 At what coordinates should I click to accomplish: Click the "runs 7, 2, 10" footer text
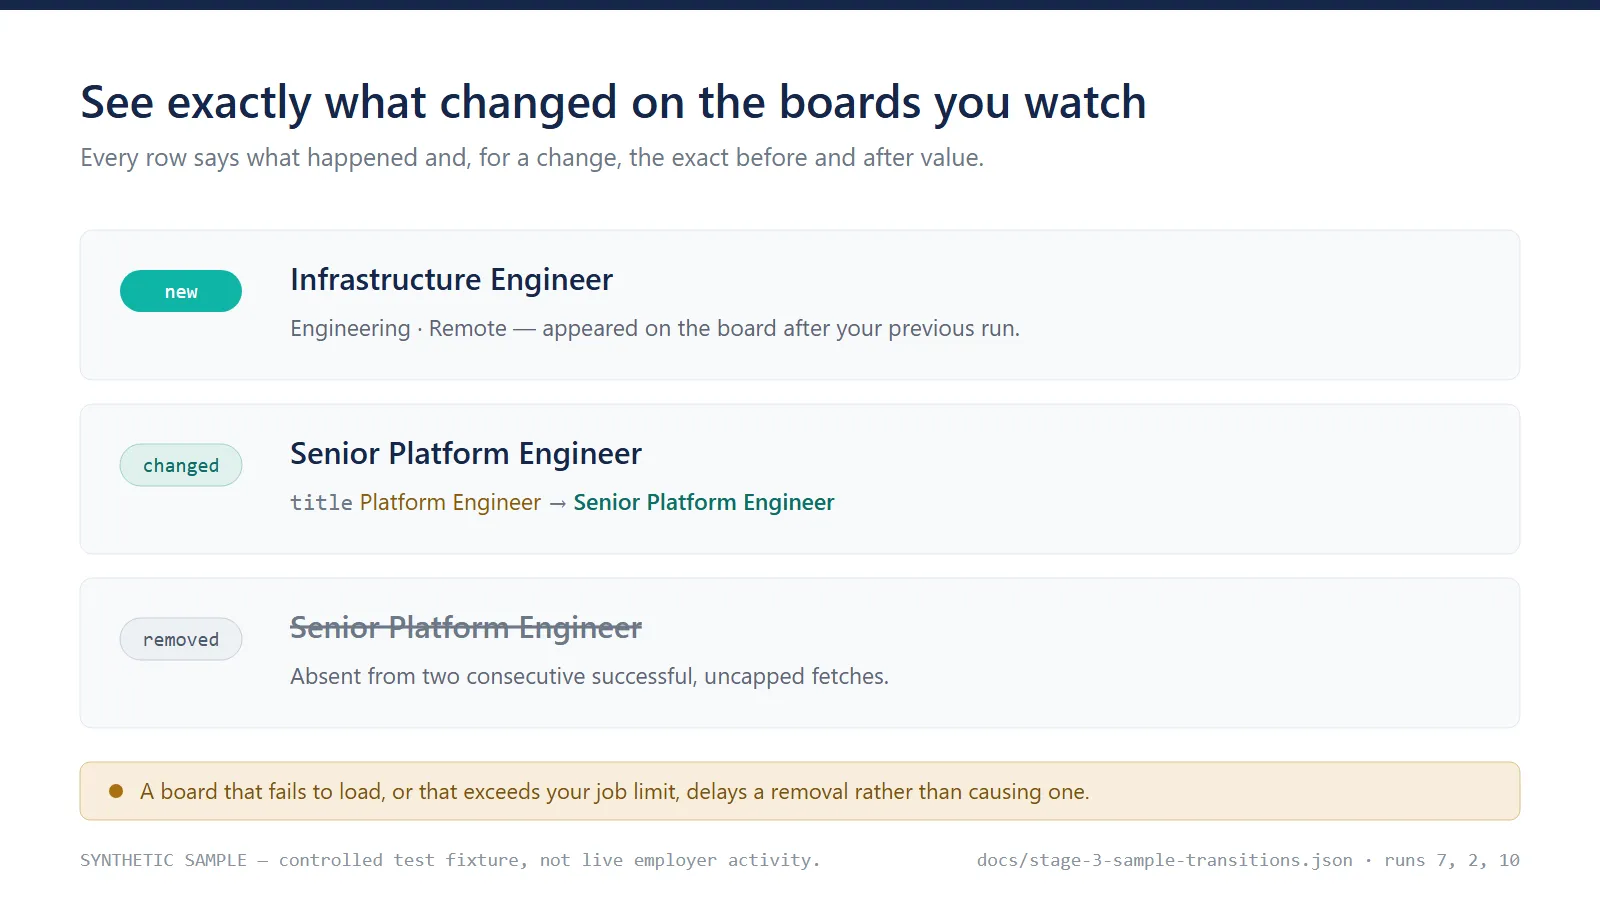[x=1452, y=860]
